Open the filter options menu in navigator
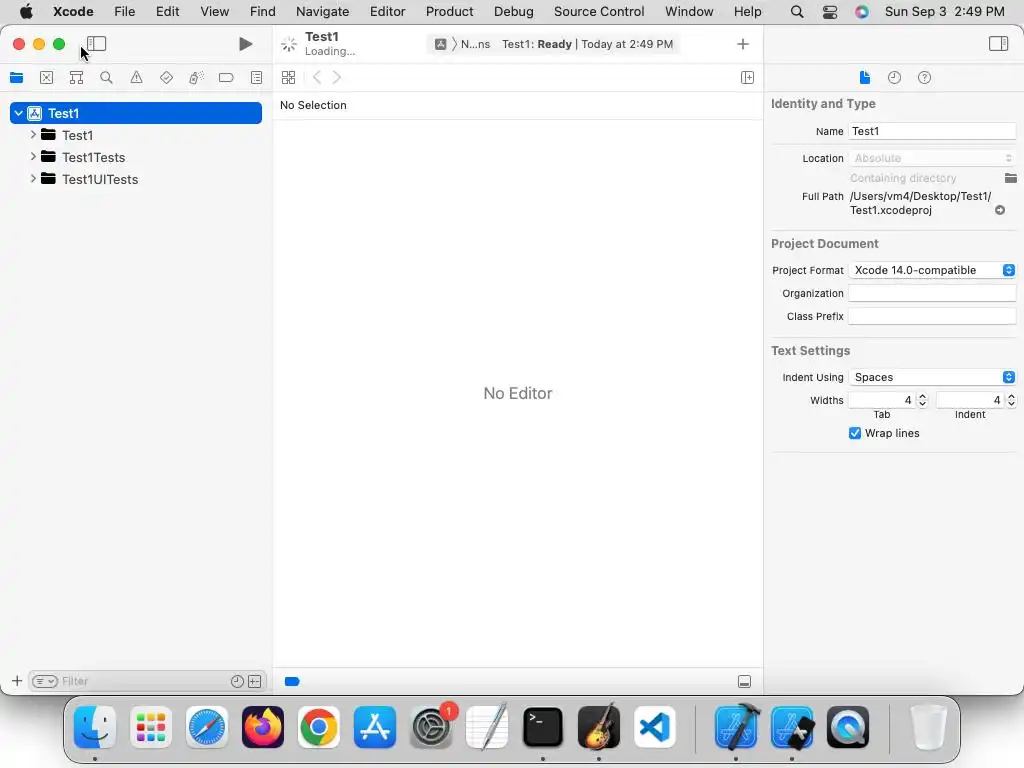Image resolution: width=1024 pixels, height=768 pixels. click(45, 681)
